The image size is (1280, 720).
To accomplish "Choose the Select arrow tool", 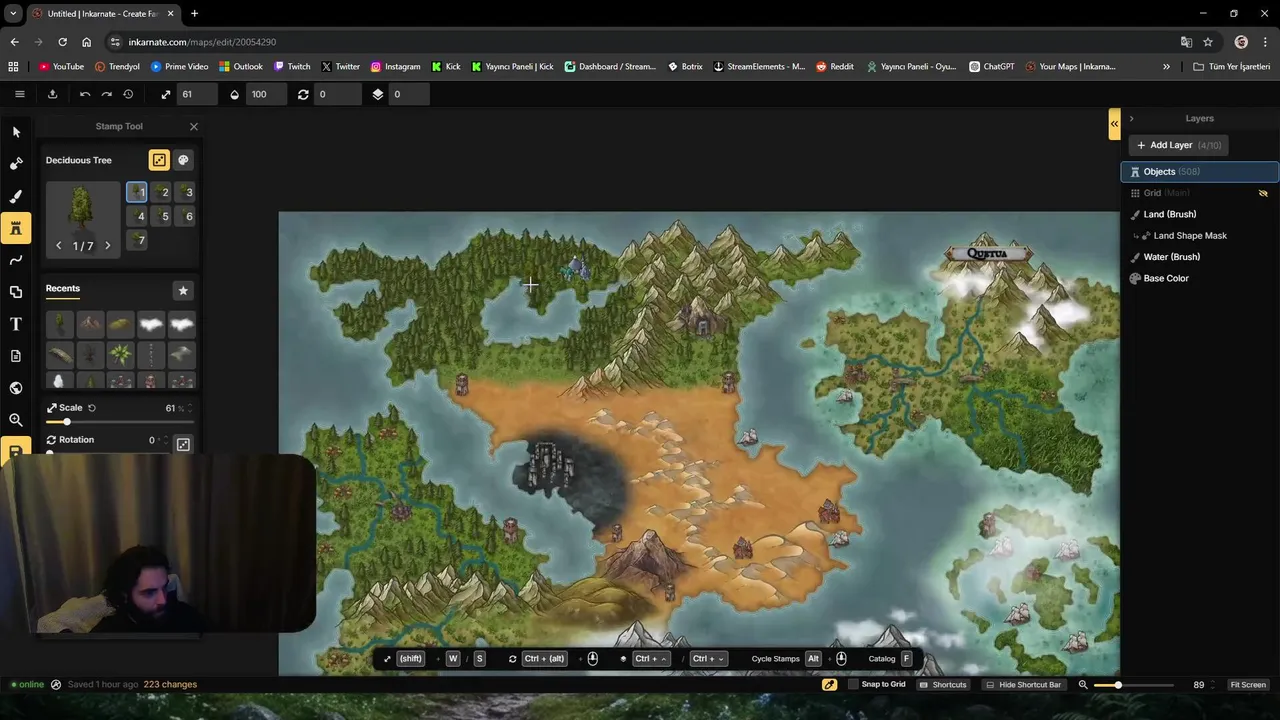I will click(16, 132).
